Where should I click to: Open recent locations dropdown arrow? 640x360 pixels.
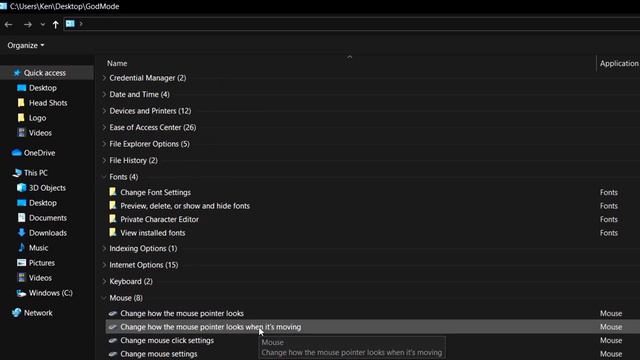[x=42, y=25]
